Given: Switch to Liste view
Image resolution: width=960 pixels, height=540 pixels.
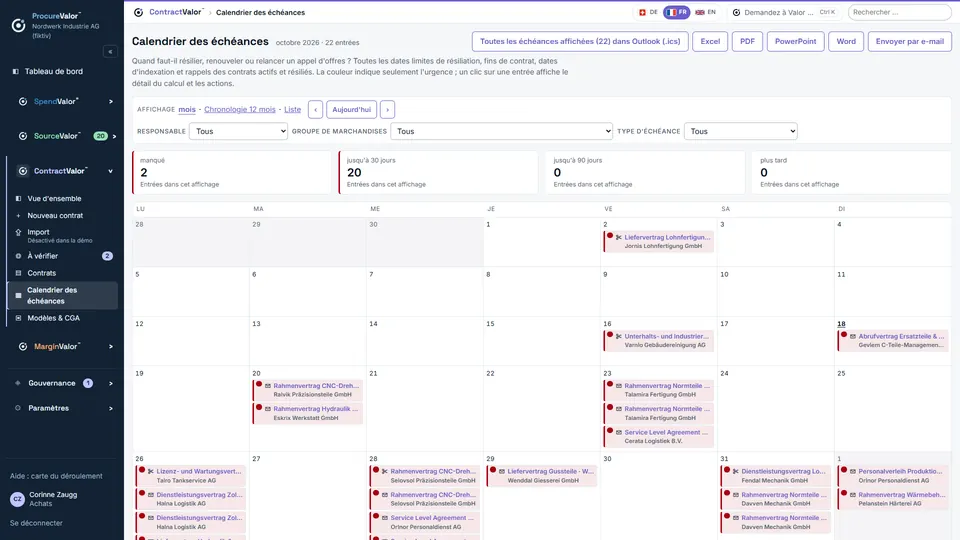Looking at the screenshot, I should click(292, 110).
